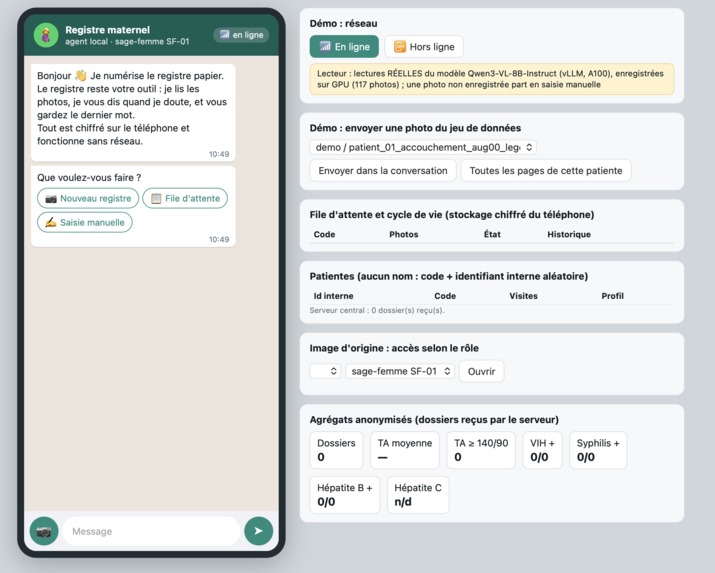Tap the camera icon beside message field

click(x=44, y=531)
